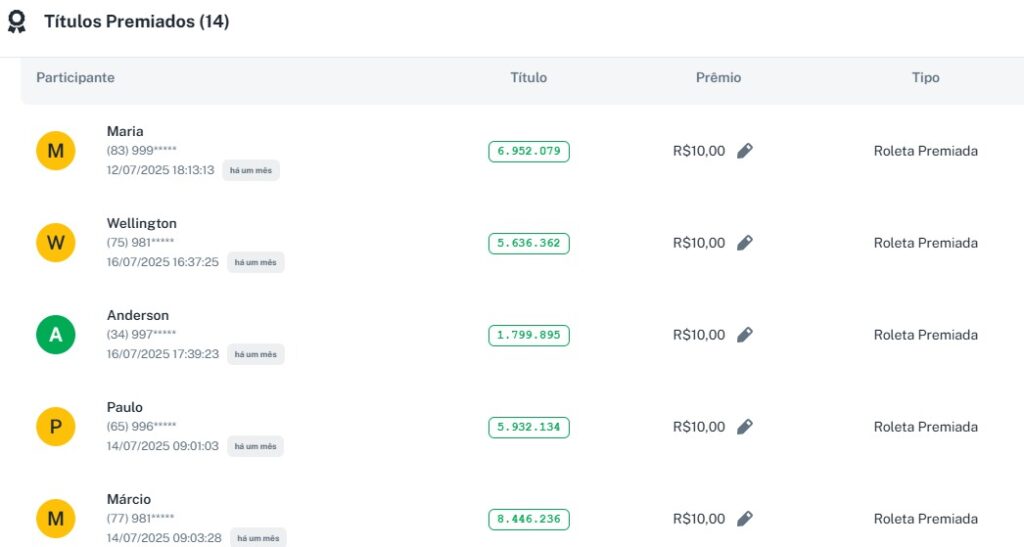
Task: Click the Participante column header
Action: point(75,78)
